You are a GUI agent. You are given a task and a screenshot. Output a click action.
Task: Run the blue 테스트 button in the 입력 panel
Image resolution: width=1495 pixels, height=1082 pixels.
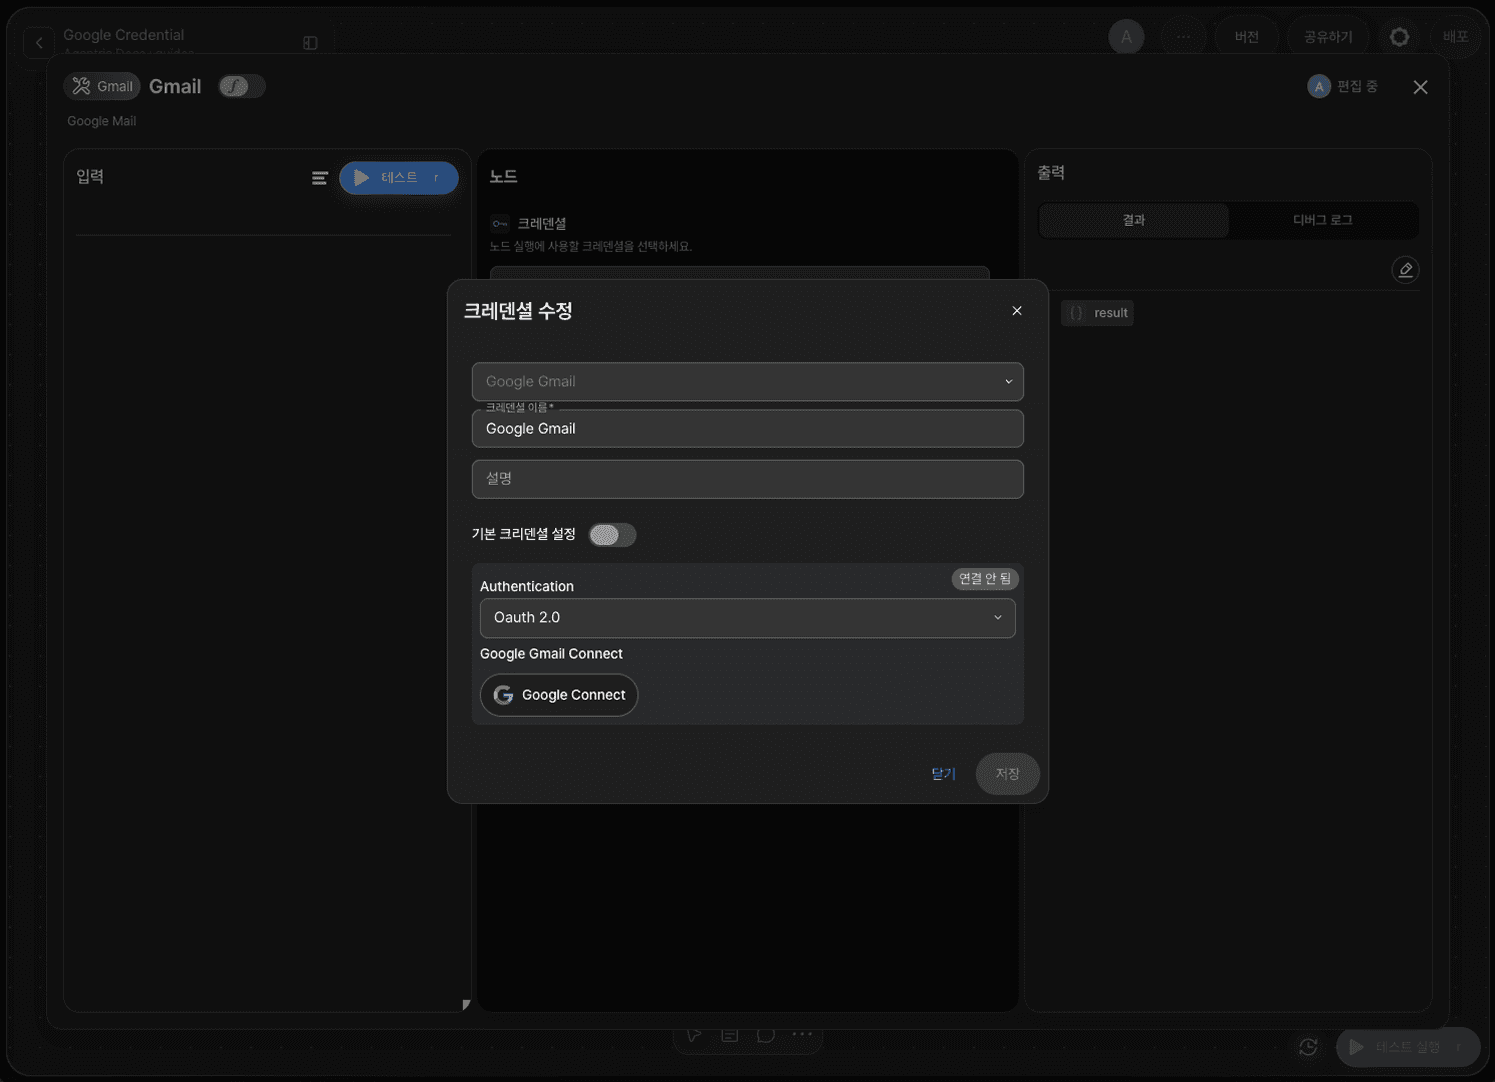coord(399,178)
